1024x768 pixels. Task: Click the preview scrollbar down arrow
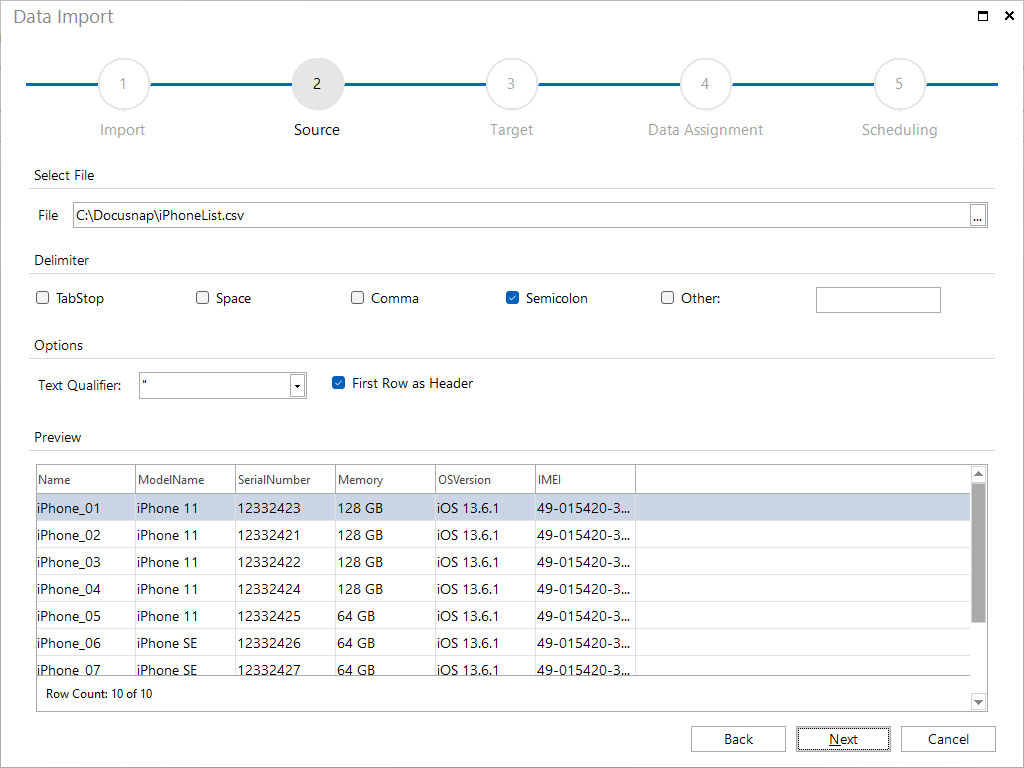tap(978, 702)
